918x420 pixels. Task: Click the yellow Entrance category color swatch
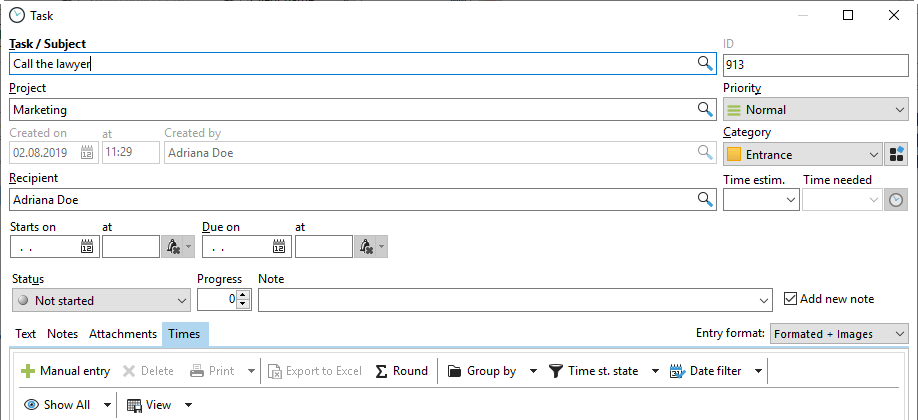coord(734,155)
